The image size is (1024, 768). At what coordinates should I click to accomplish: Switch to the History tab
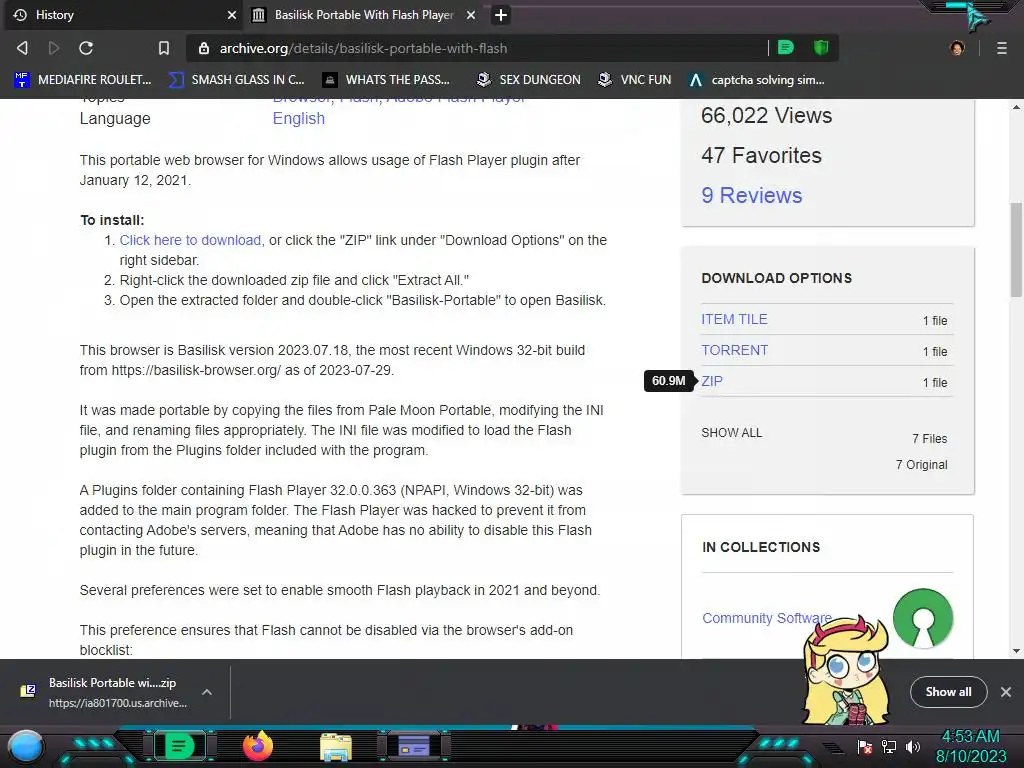124,15
